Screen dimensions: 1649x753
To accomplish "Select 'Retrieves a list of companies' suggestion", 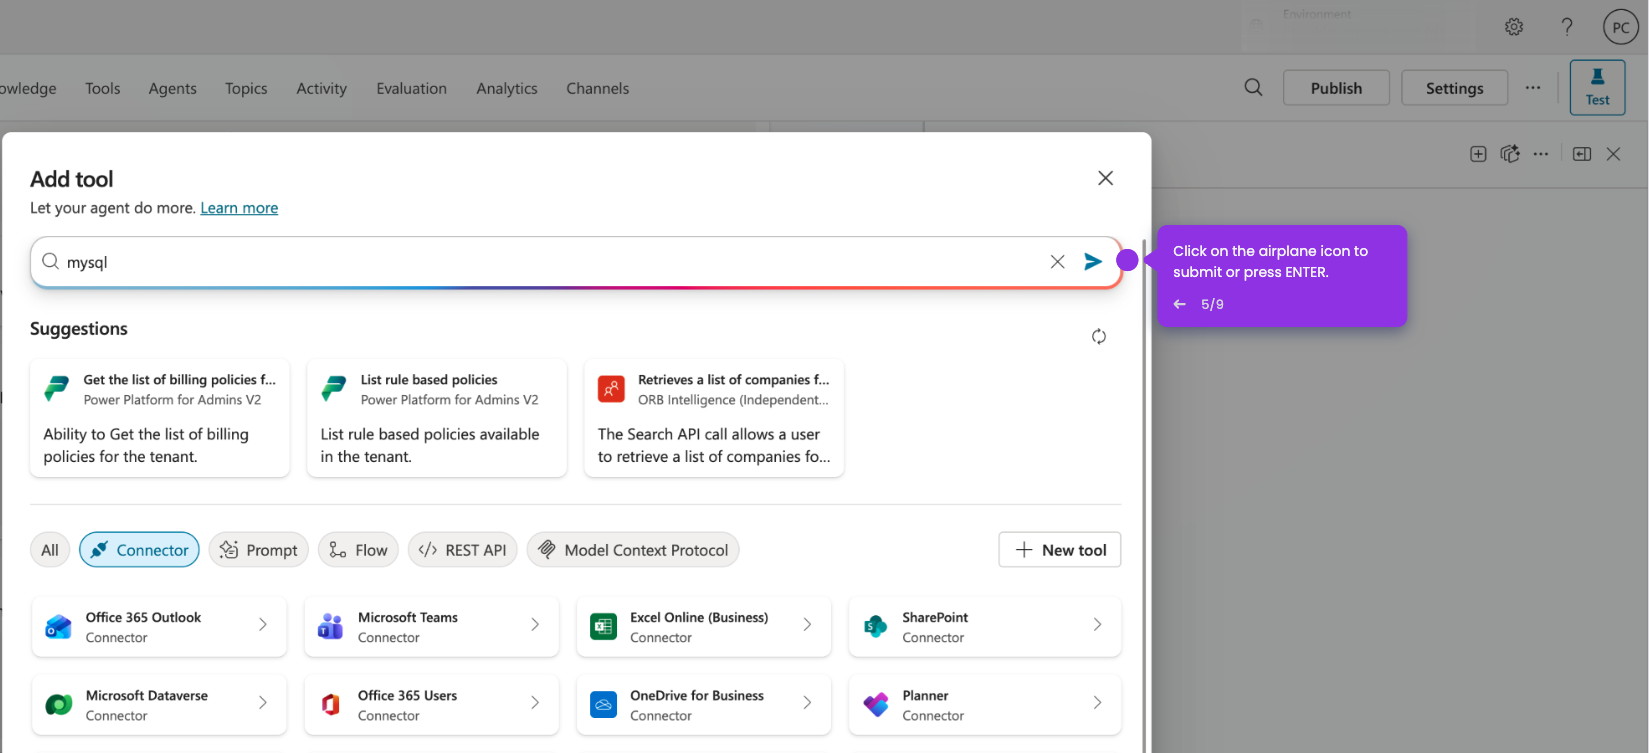I will pos(714,418).
